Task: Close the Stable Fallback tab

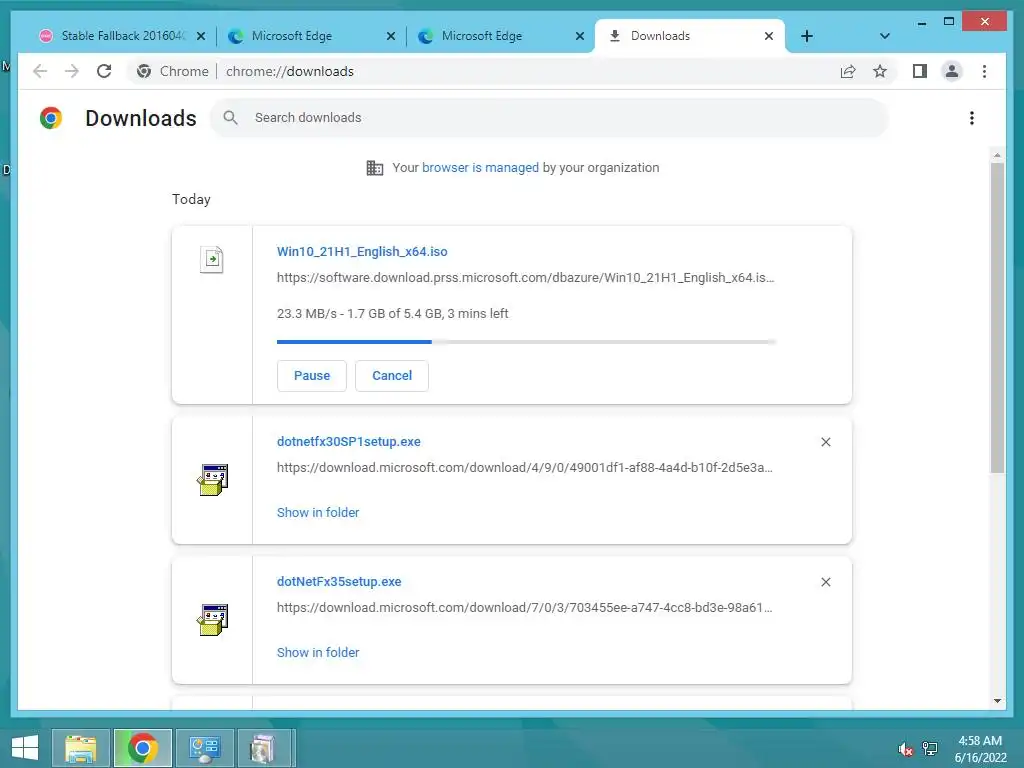Action: coord(201,36)
